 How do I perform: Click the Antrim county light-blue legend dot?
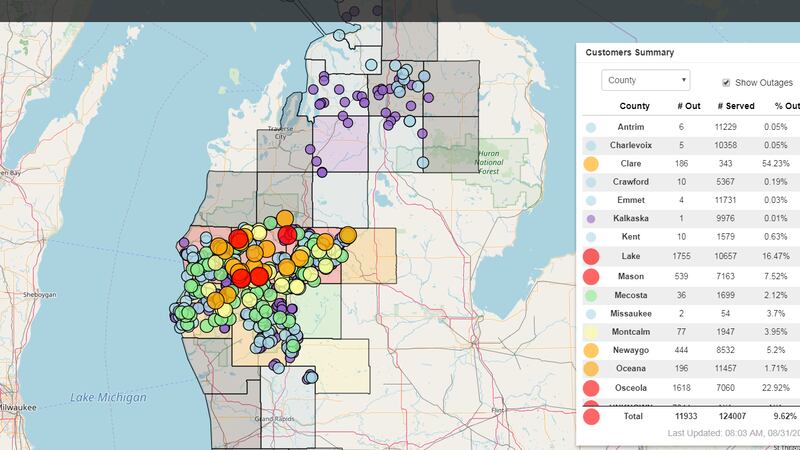(591, 127)
